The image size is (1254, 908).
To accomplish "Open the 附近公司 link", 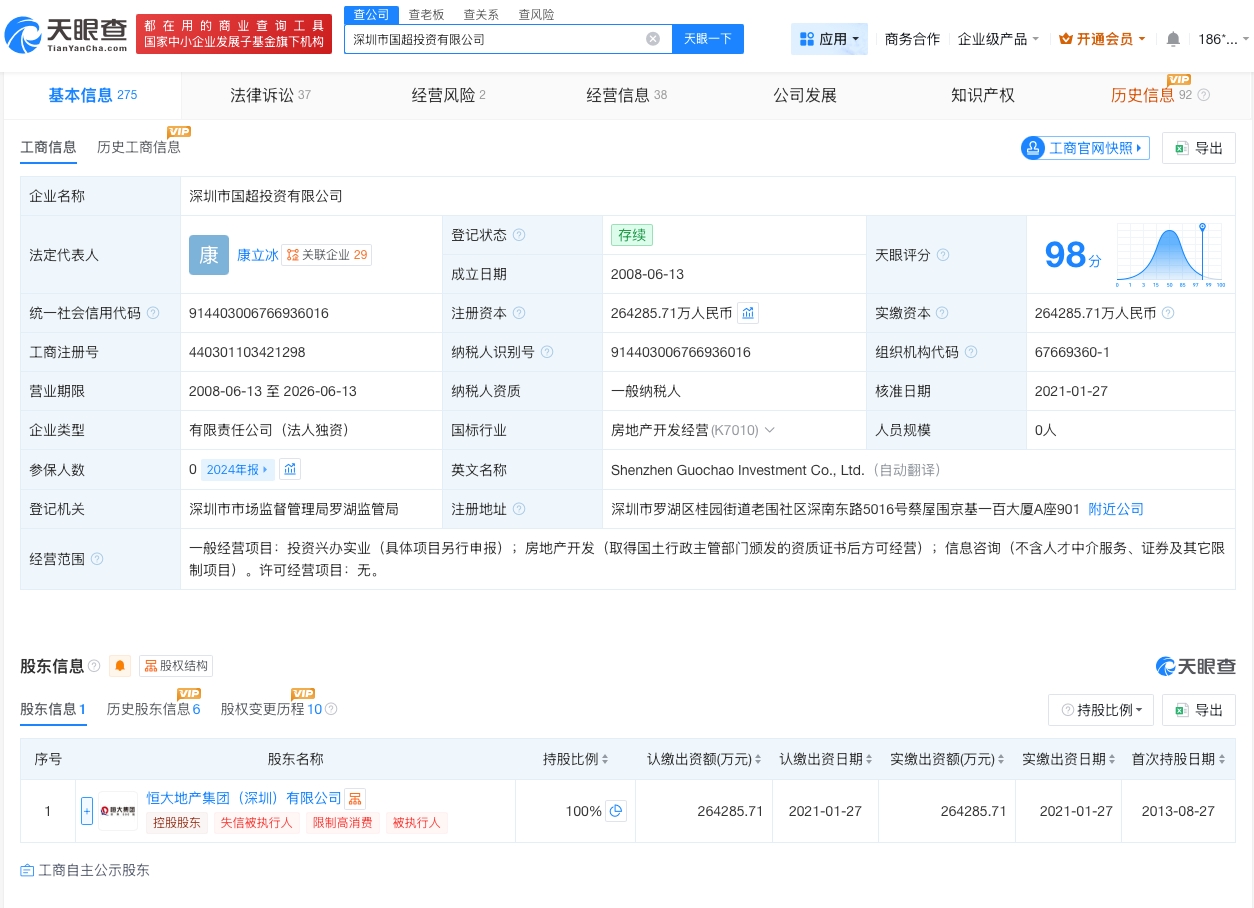I will 1116,509.
